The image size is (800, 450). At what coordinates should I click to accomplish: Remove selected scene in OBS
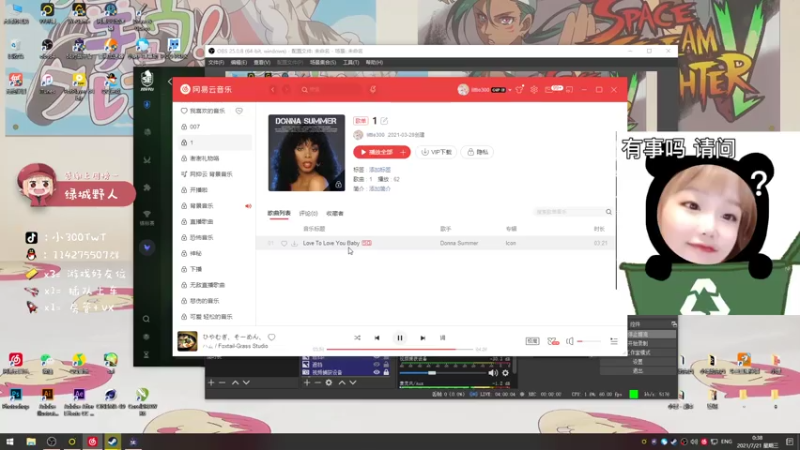(222, 382)
